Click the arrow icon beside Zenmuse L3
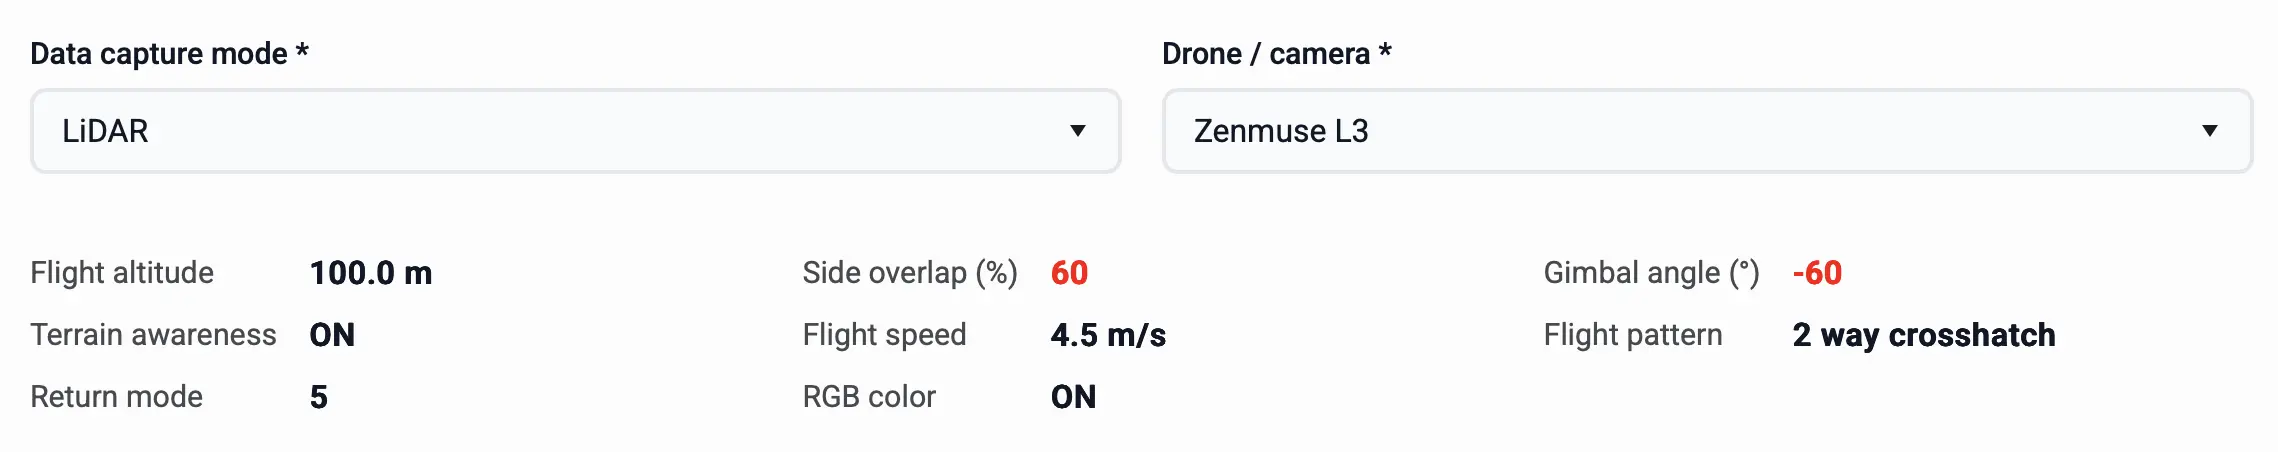Screen dimensions: 2278x452 pos(2209,131)
